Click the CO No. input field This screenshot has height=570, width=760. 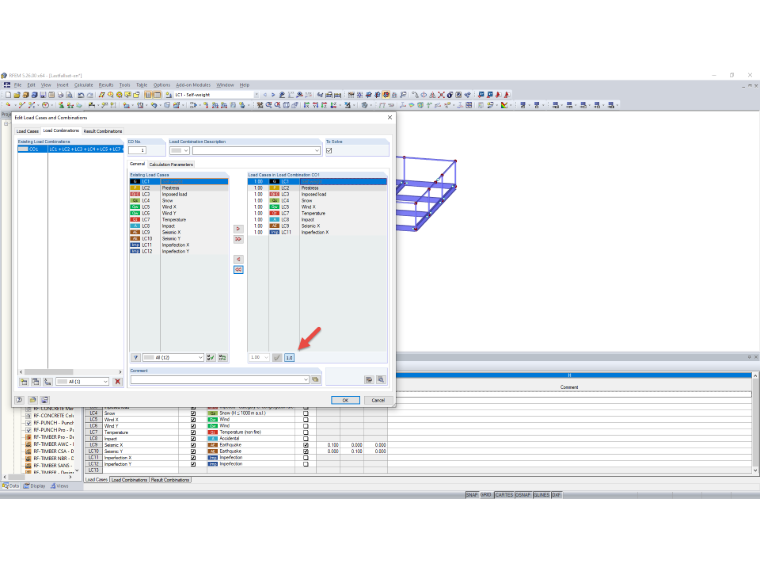coord(137,151)
